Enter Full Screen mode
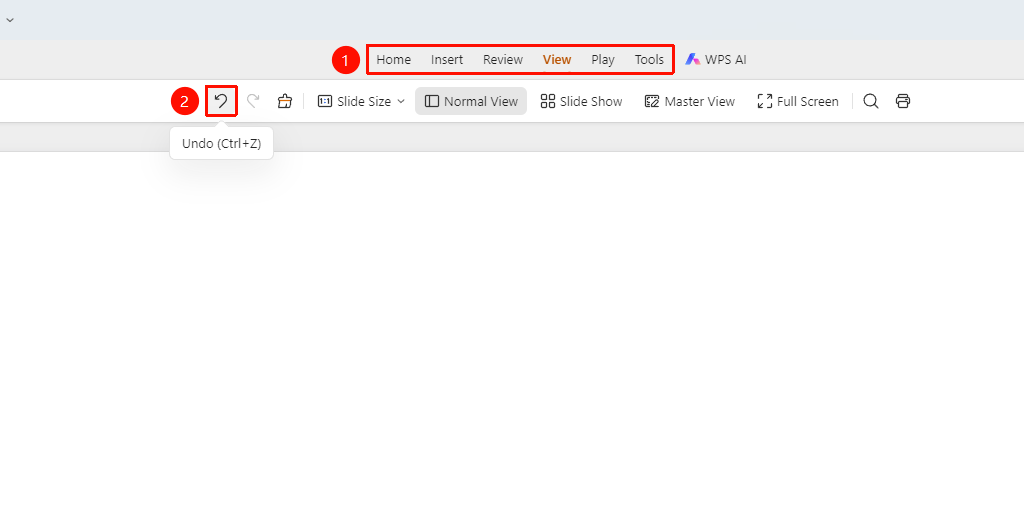Viewport: 1024px width, 508px height. [797, 101]
